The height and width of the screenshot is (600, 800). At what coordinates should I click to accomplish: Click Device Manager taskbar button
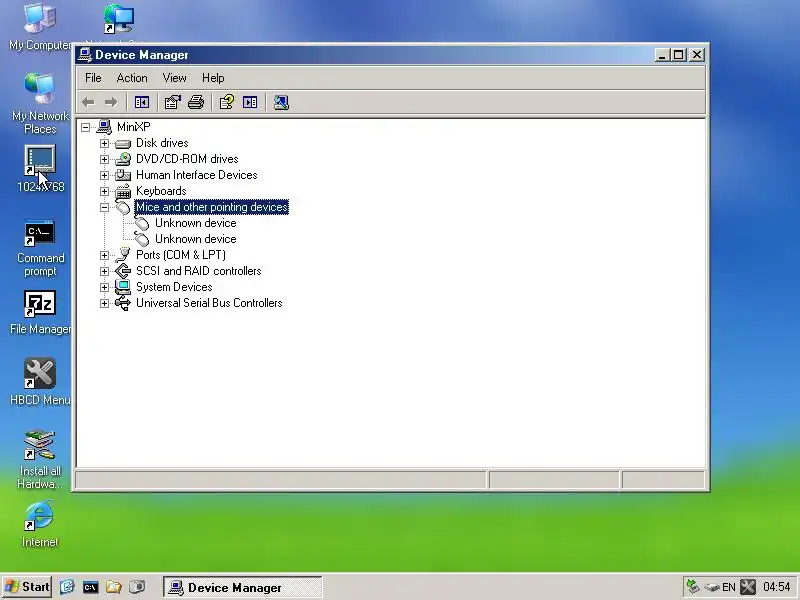coord(242,587)
